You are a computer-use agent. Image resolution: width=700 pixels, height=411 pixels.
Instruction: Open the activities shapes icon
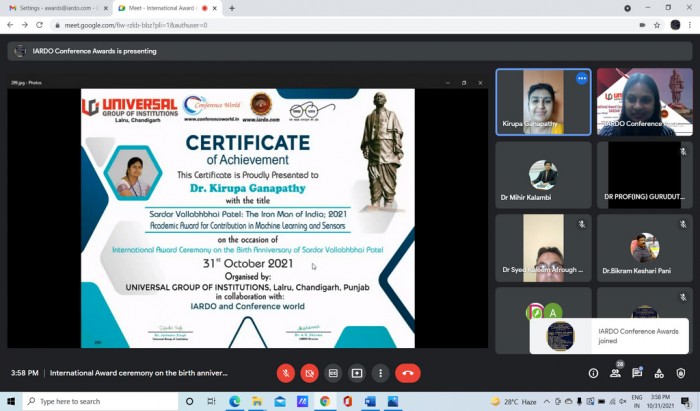pyautogui.click(x=659, y=373)
